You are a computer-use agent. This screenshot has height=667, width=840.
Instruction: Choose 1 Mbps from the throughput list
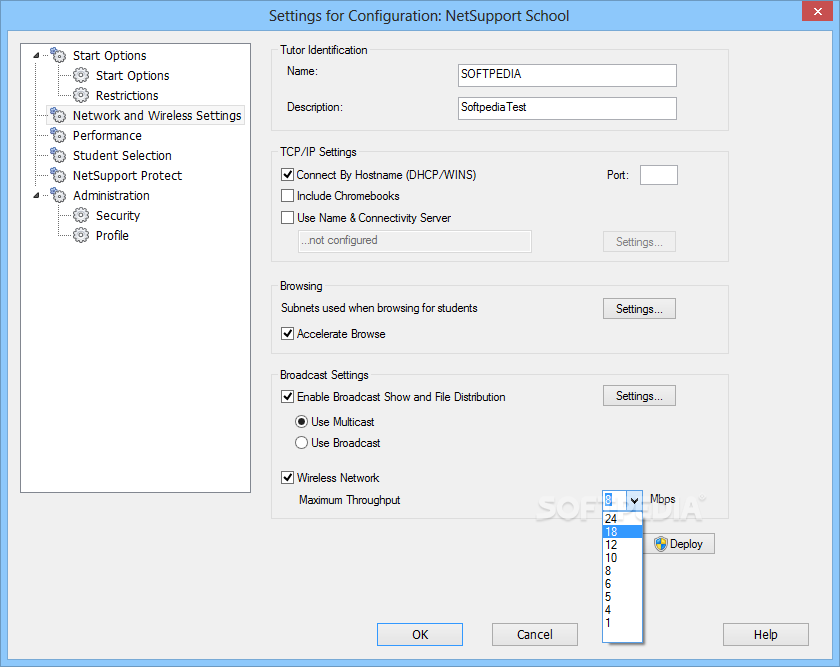click(622, 623)
